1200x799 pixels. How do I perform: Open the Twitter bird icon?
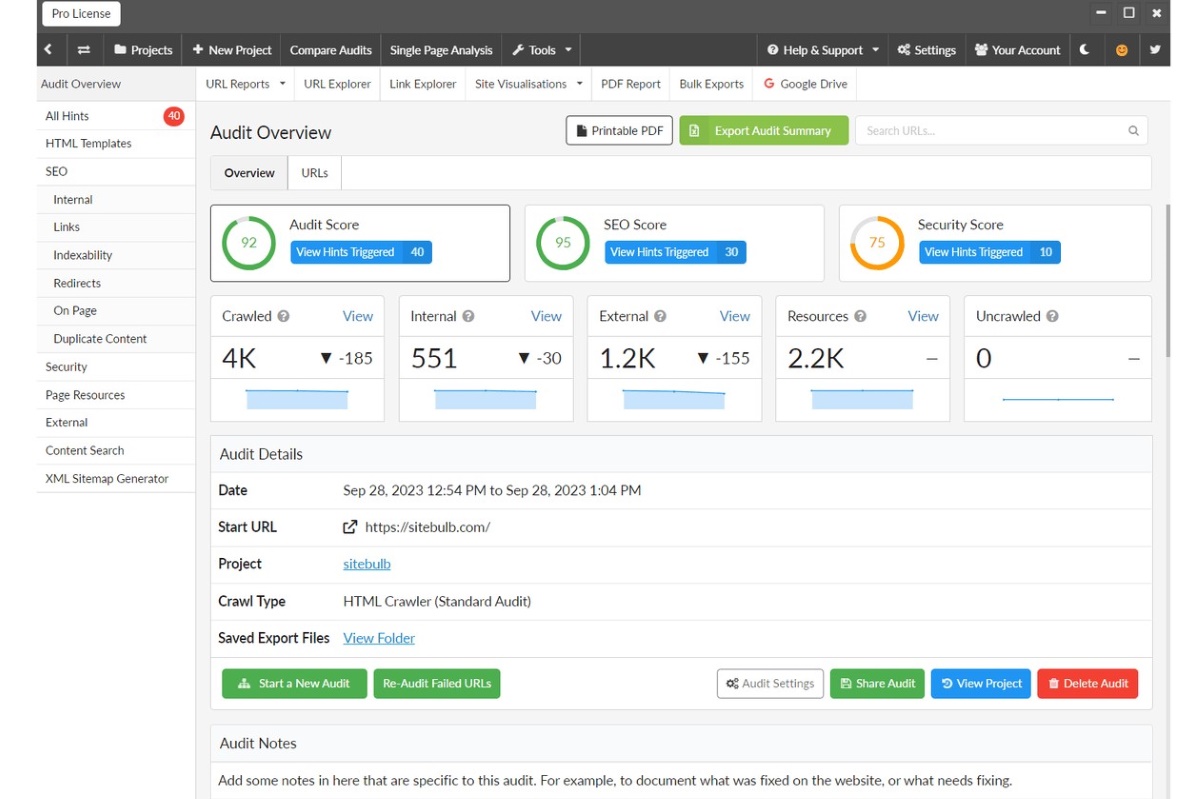(x=1155, y=50)
